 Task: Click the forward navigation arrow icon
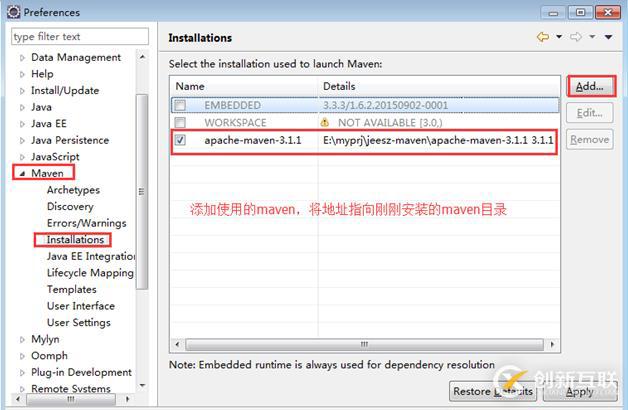point(576,37)
